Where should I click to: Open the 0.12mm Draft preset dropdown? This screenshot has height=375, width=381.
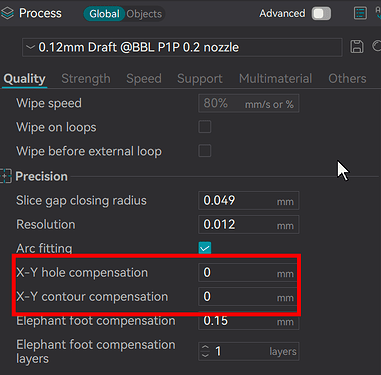click(182, 47)
